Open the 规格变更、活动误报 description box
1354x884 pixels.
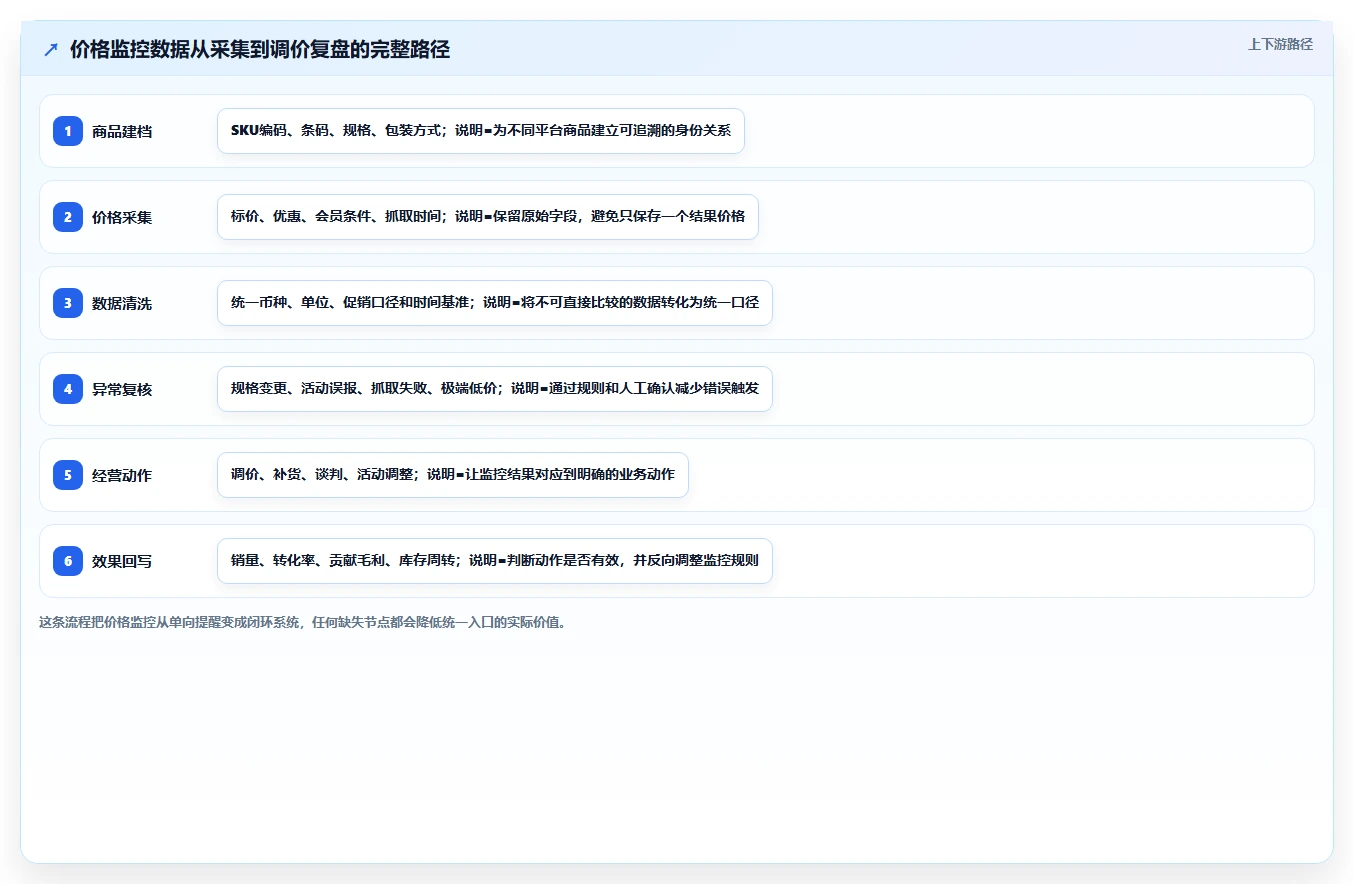[495, 389]
